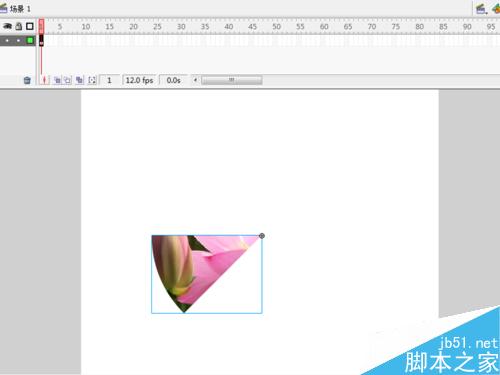Enable onion skin mode
The width and height of the screenshot is (500, 375).
tap(57, 80)
